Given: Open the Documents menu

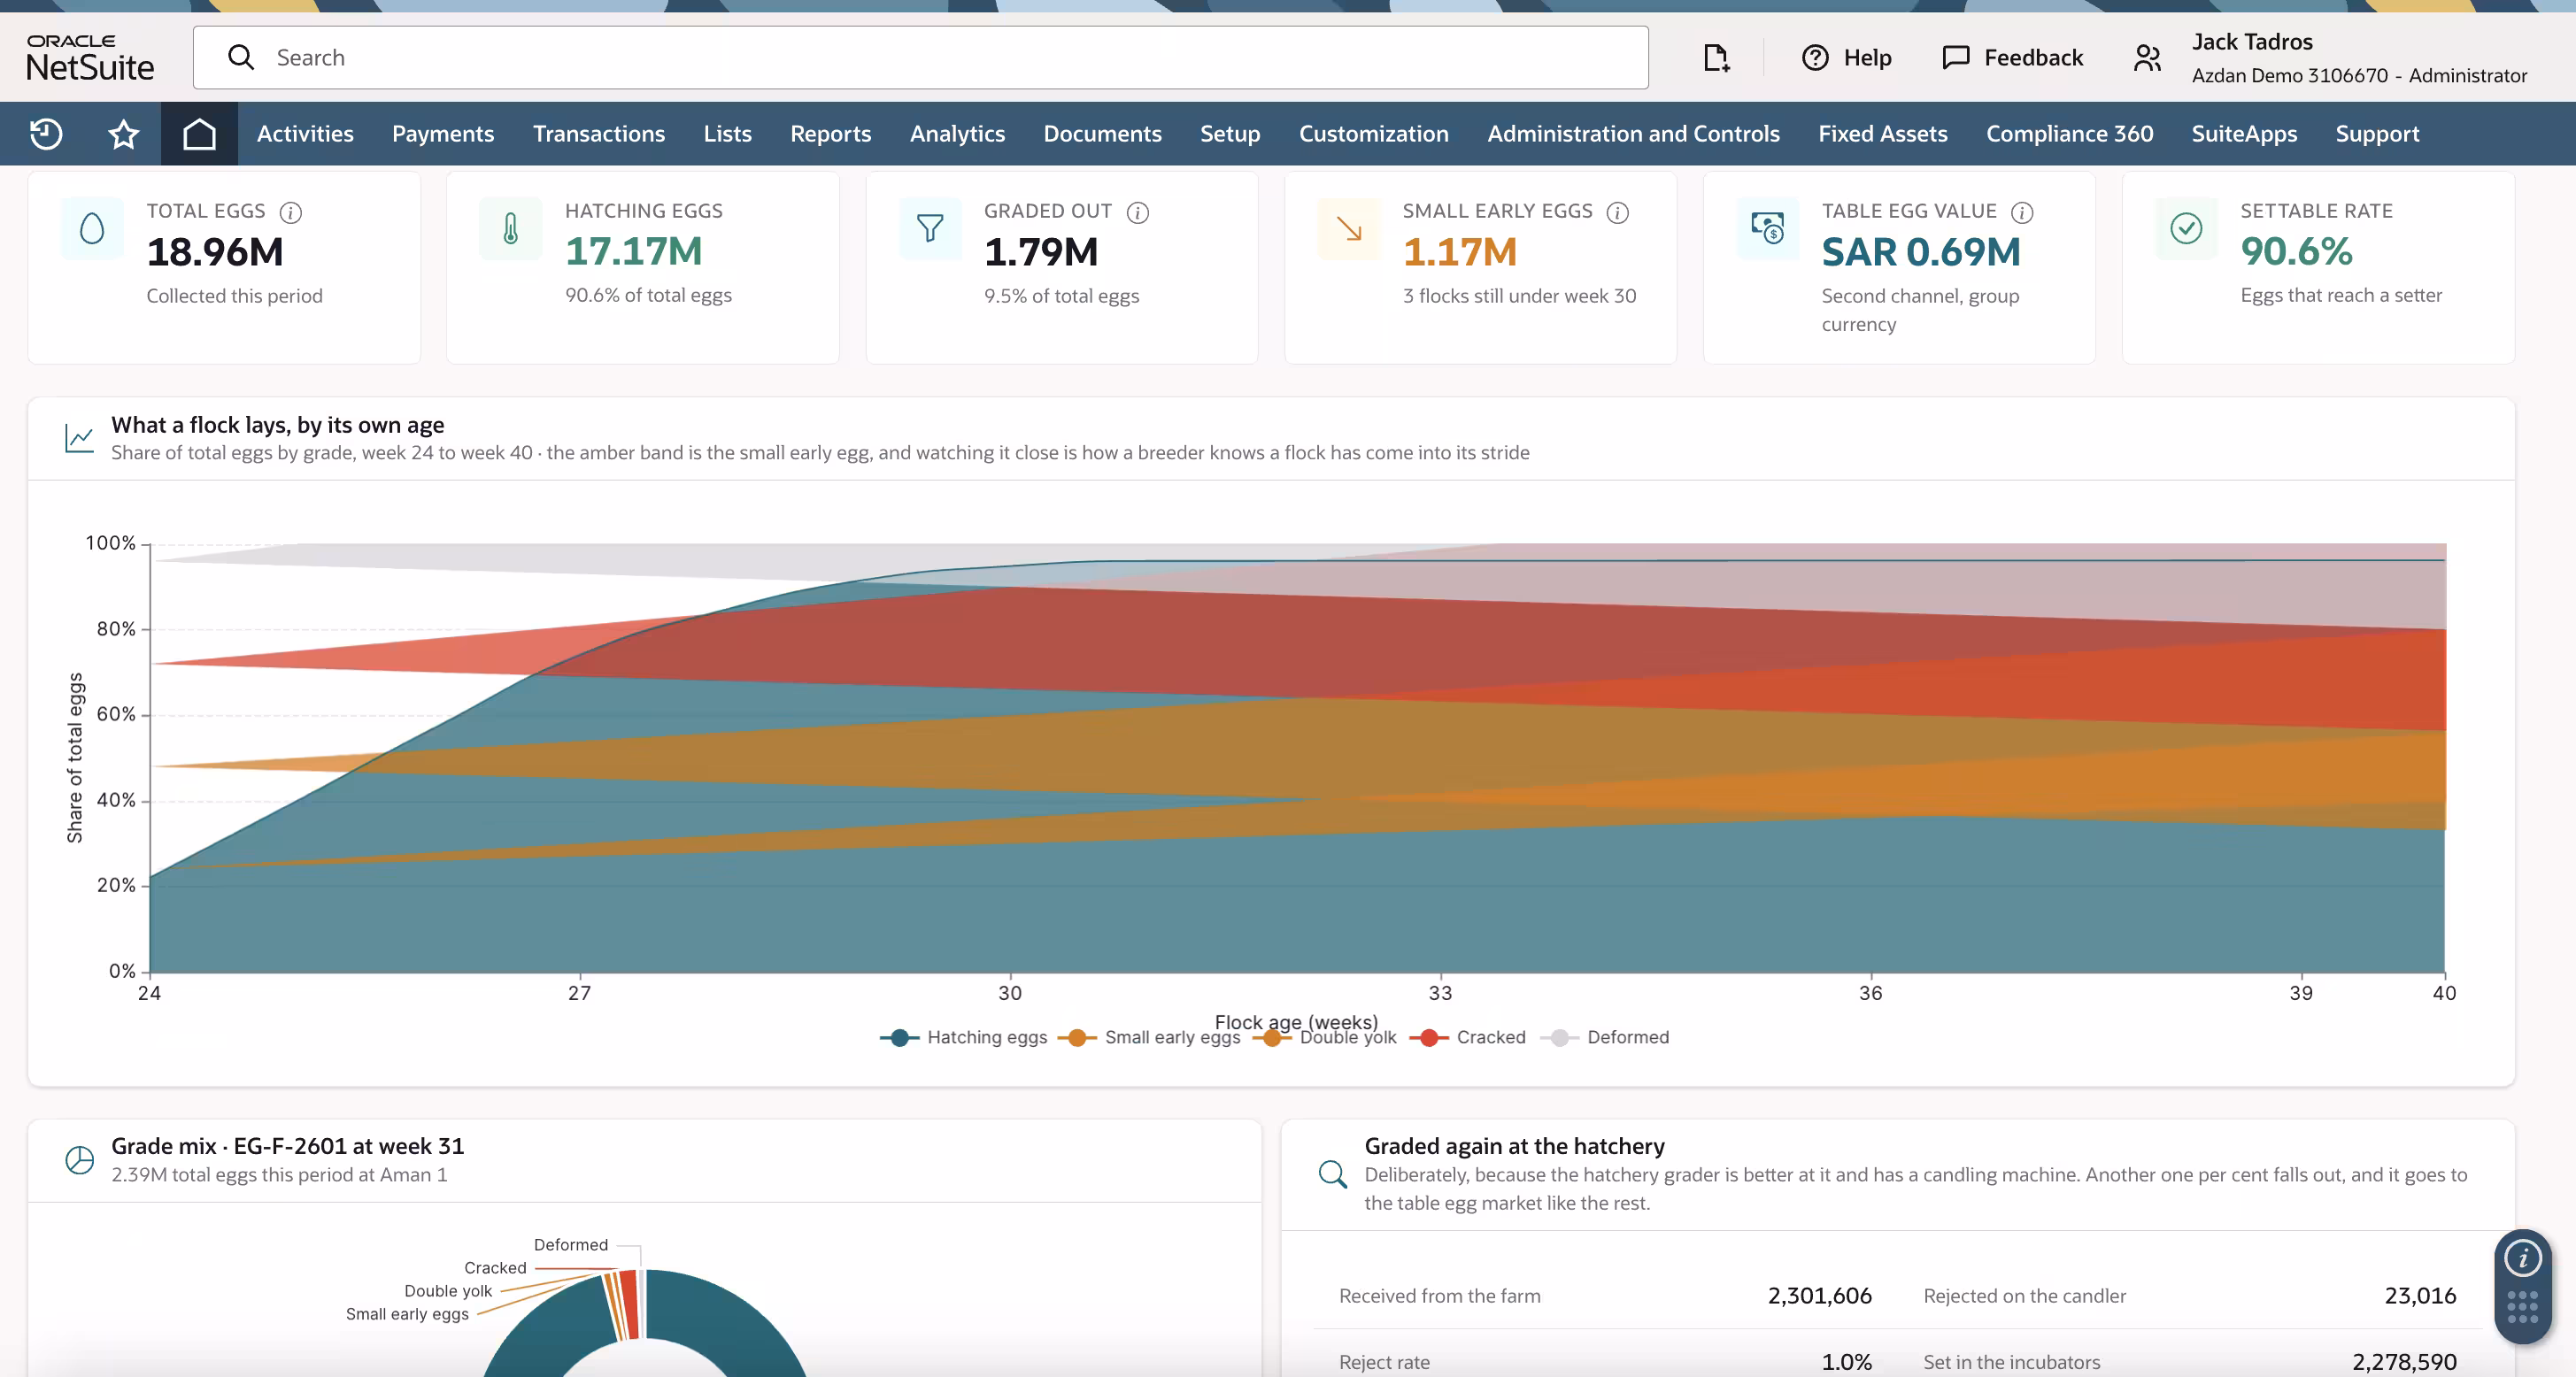Looking at the screenshot, I should [x=1102, y=133].
